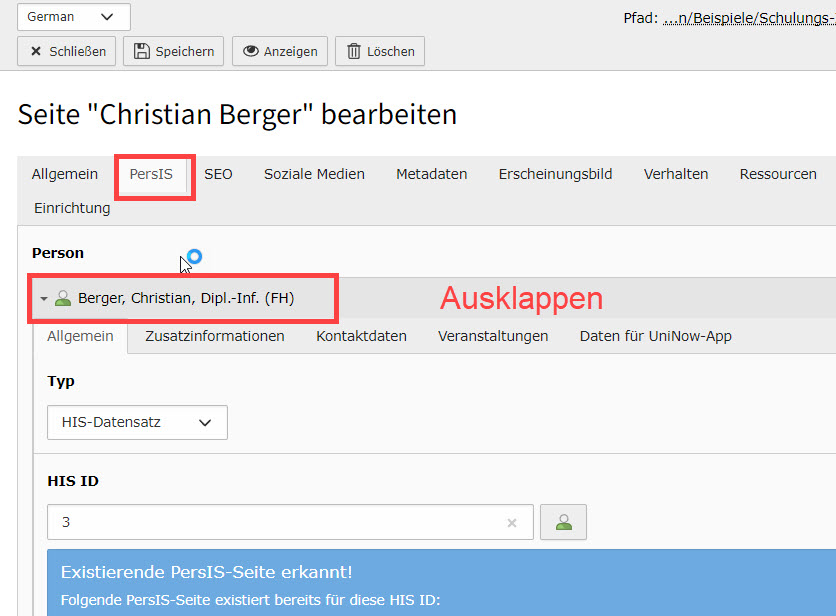This screenshot has height=616, width=836.
Task: Select the Metadaten tab
Action: coord(431,174)
